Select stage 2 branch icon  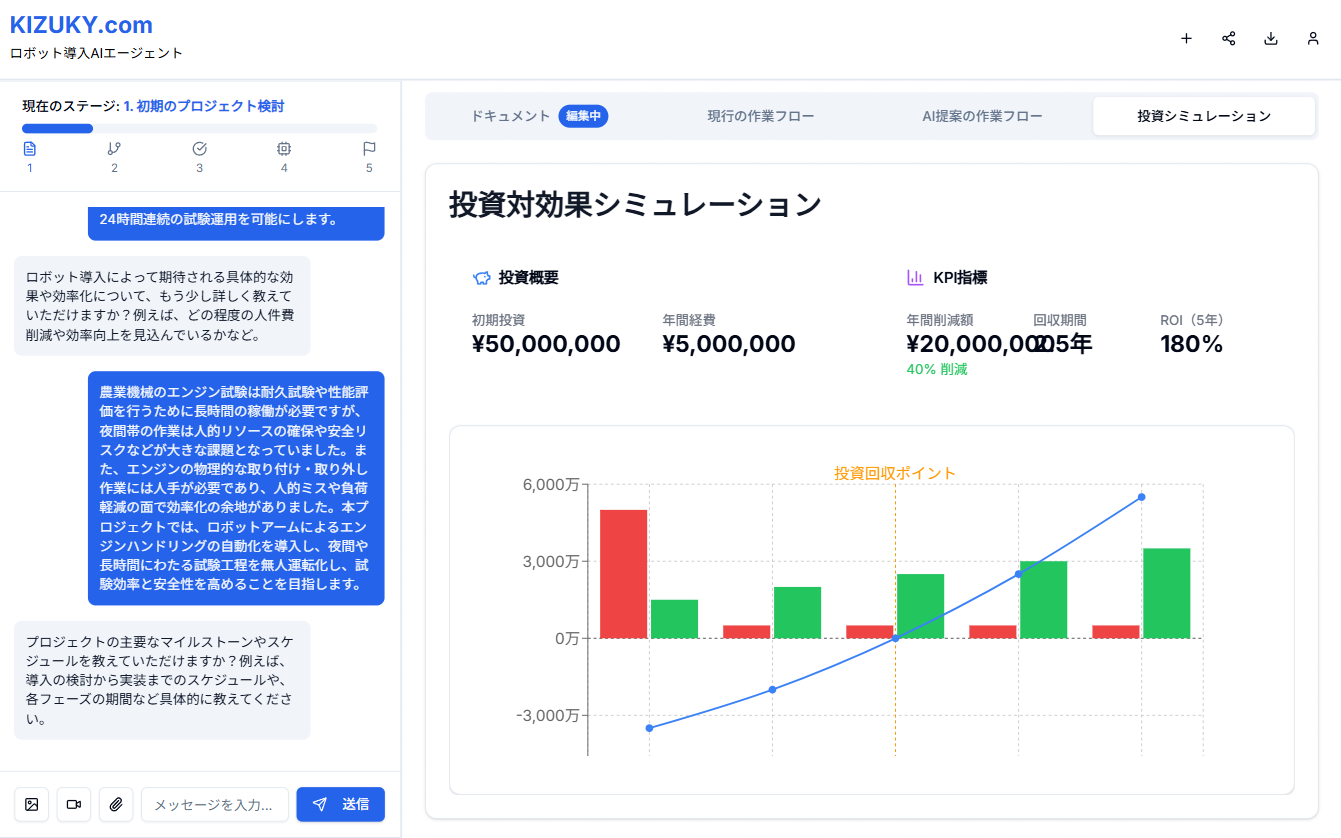pos(114,148)
